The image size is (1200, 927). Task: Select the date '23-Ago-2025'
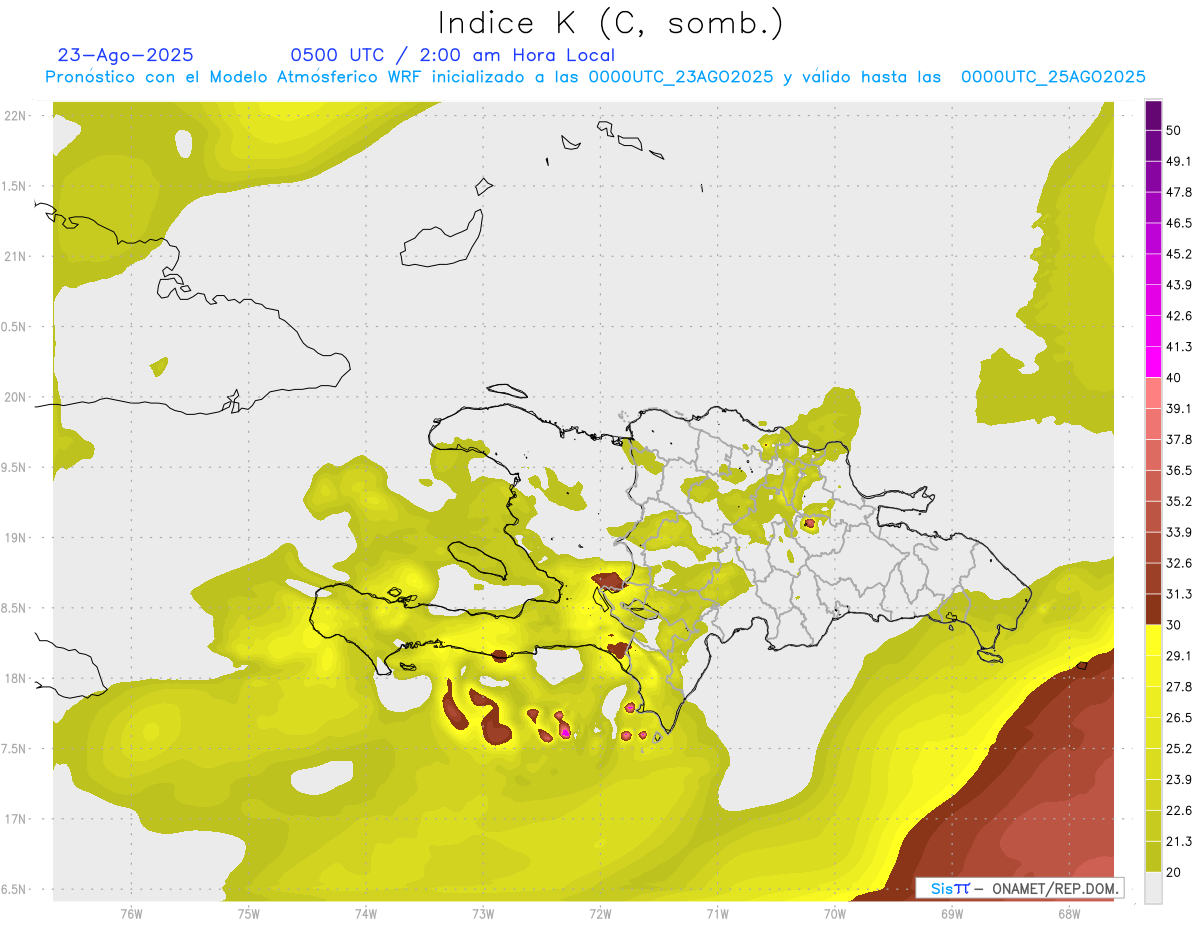click(x=126, y=55)
